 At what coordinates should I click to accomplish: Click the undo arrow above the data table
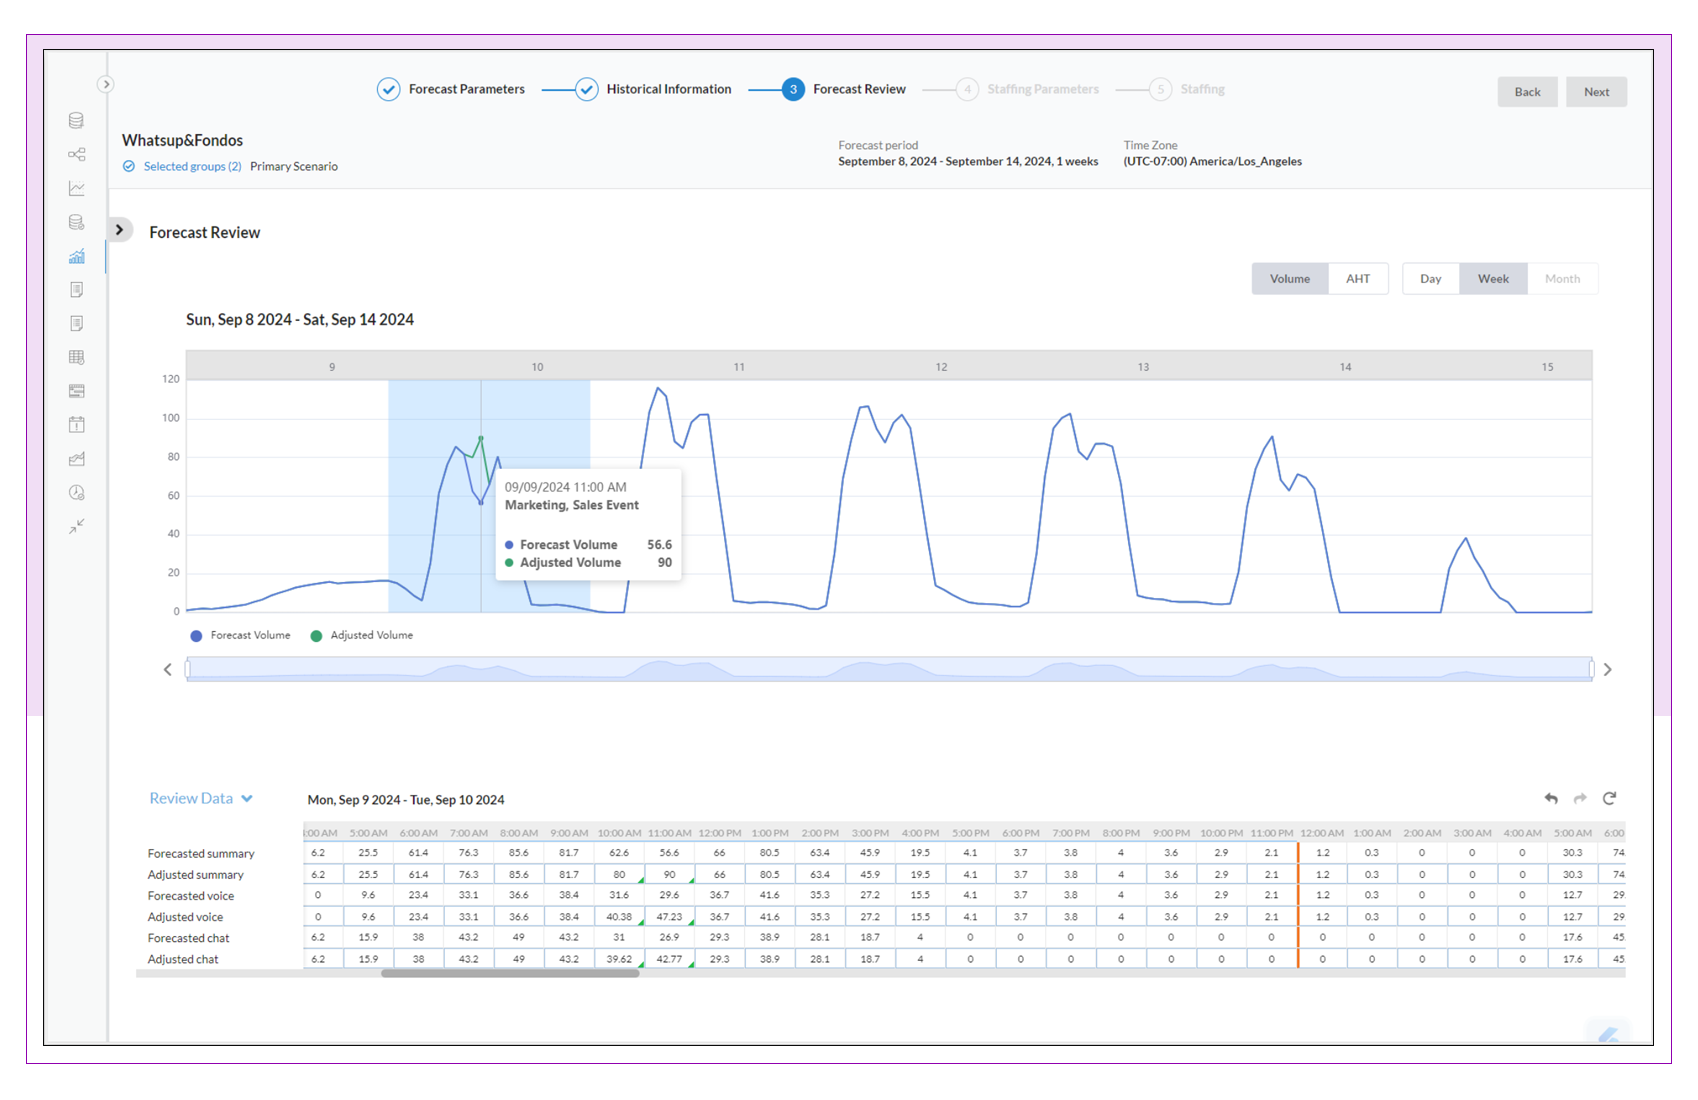1551,798
